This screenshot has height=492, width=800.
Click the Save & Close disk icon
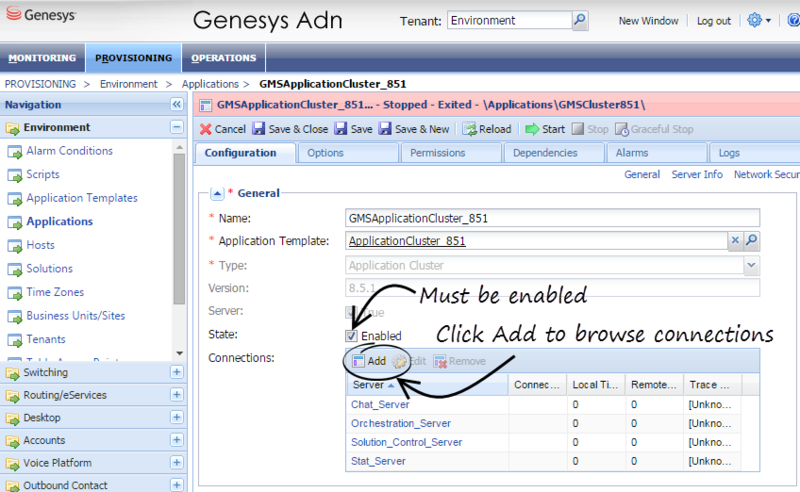click(x=259, y=129)
